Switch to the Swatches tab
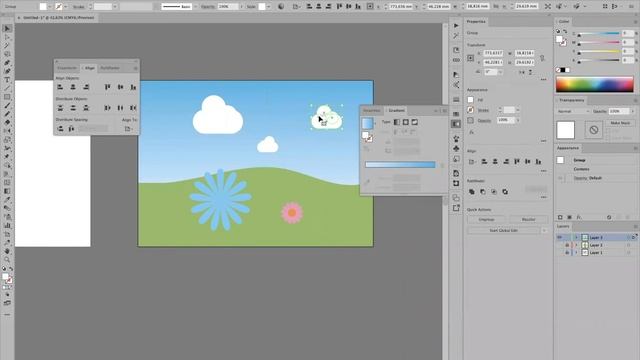 (x=372, y=110)
